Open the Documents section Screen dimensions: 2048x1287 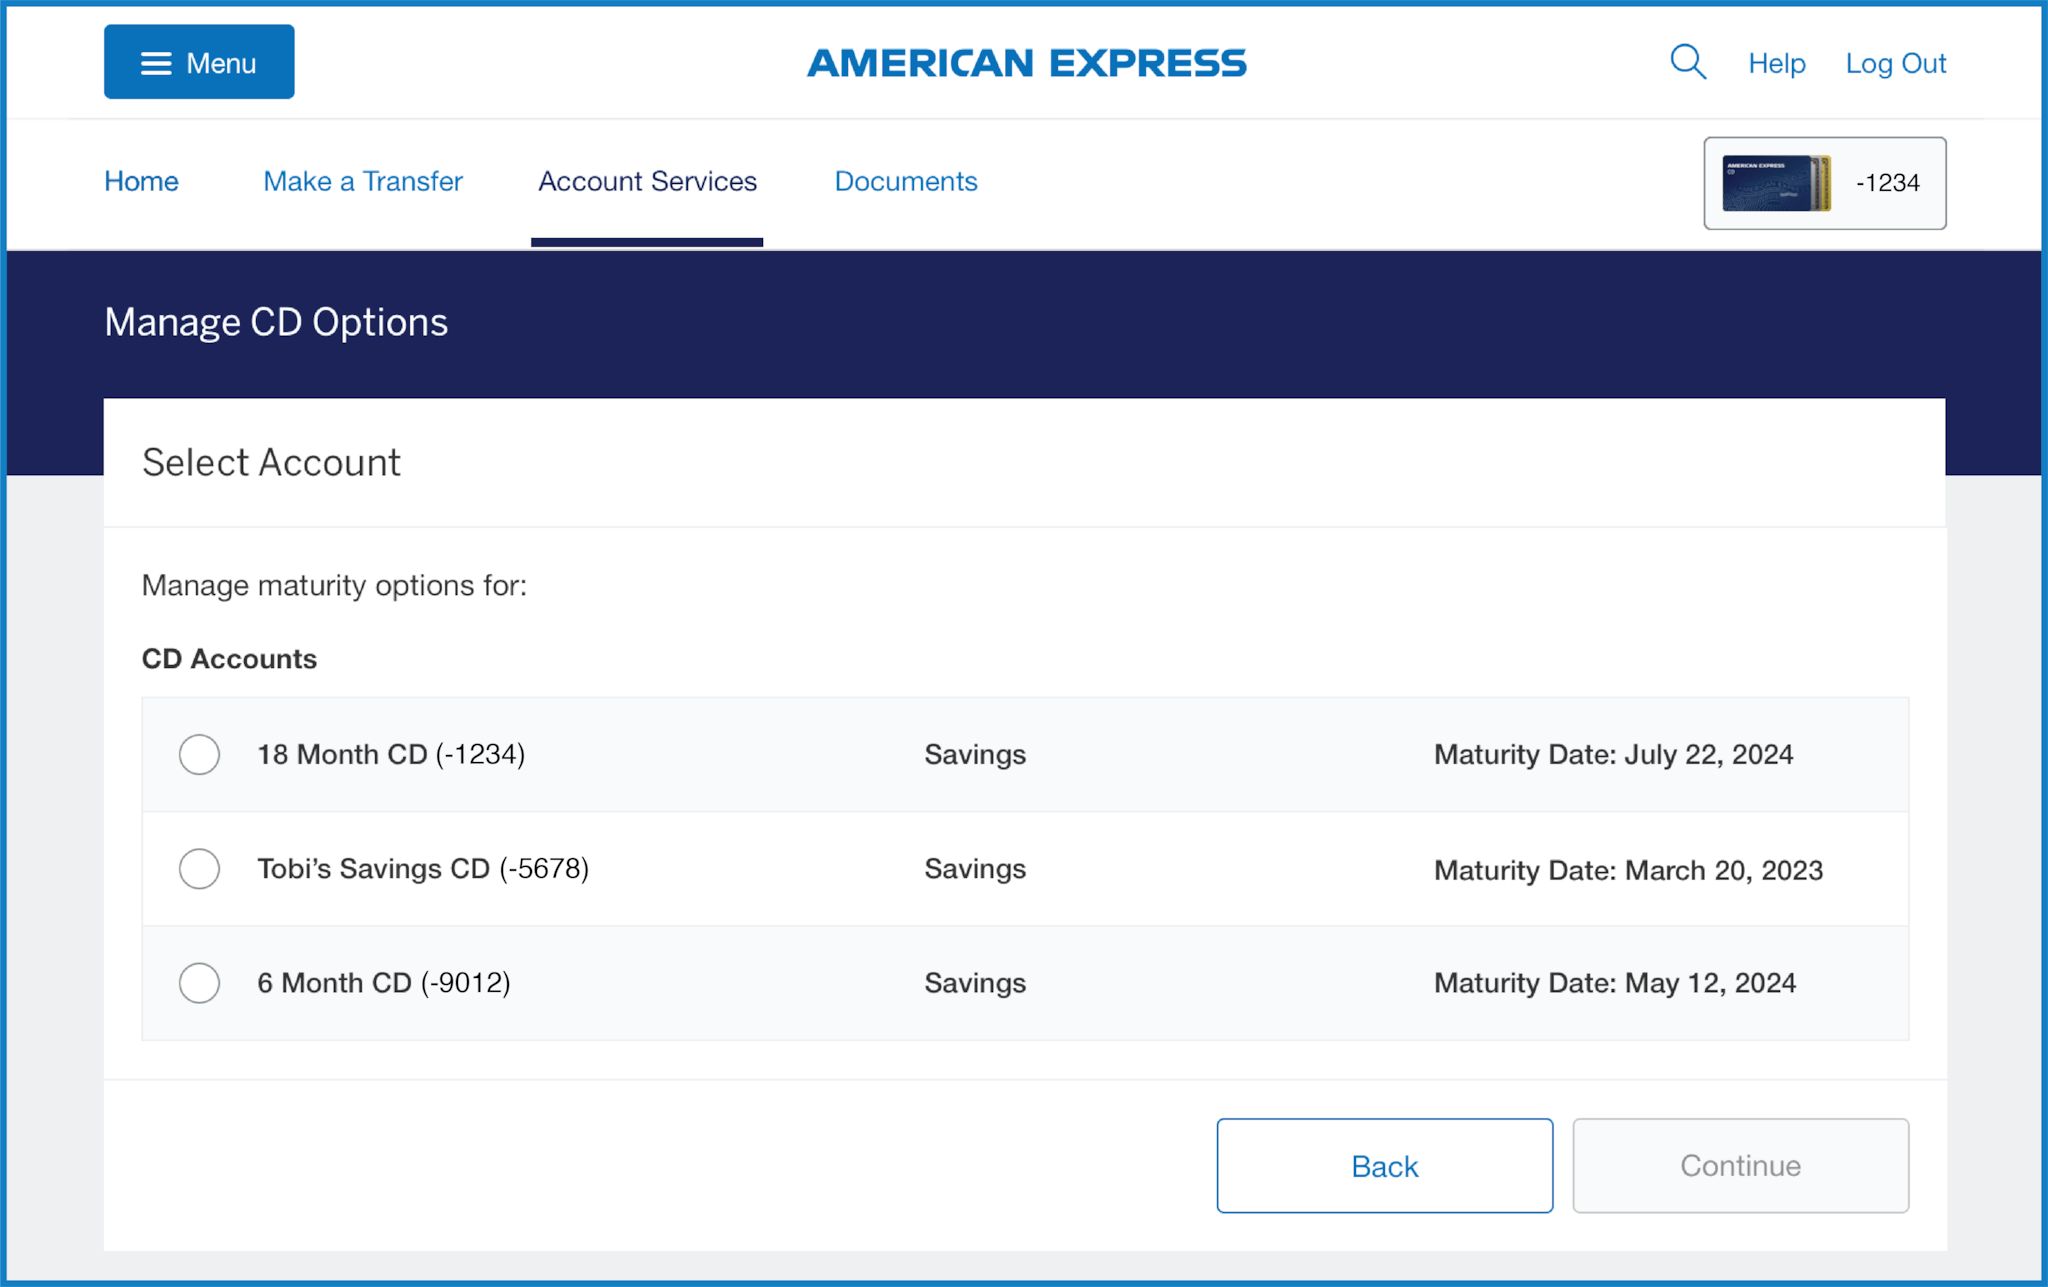pyautogui.click(x=905, y=181)
